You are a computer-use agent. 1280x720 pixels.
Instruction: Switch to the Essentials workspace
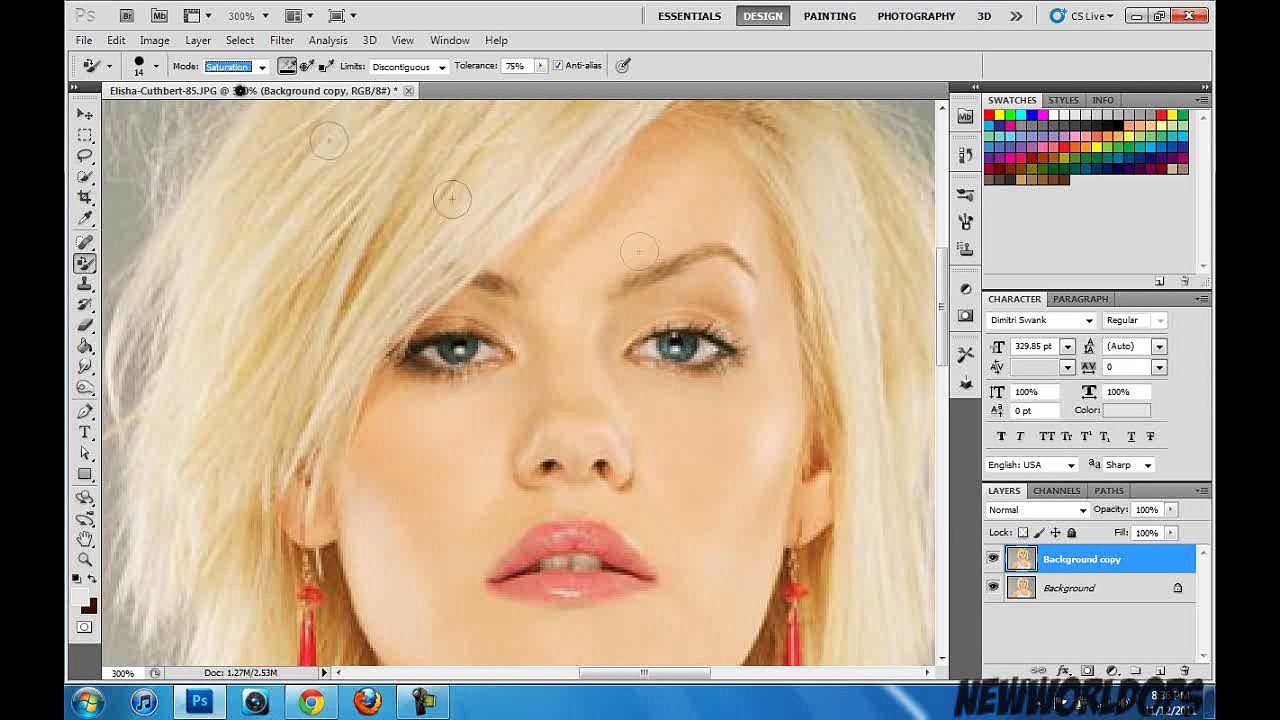pyautogui.click(x=689, y=16)
